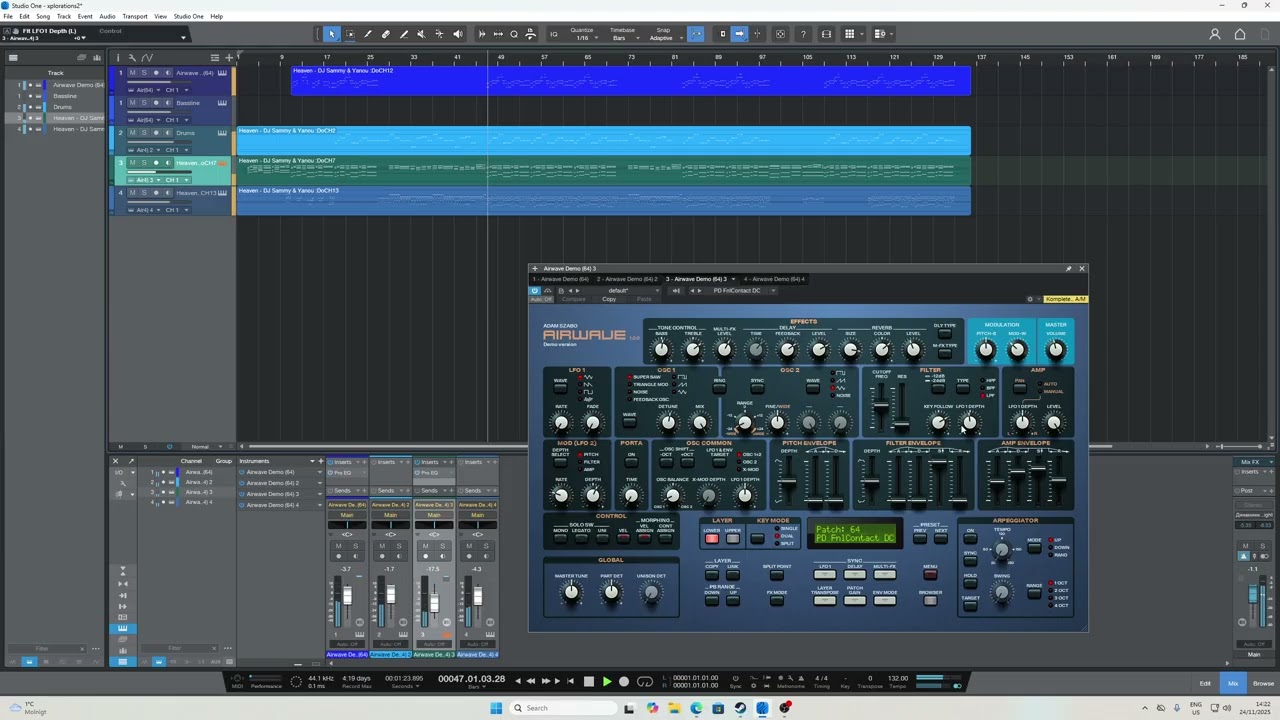Switch to the 1 - Airwave Demo (64) tab

click(562, 279)
